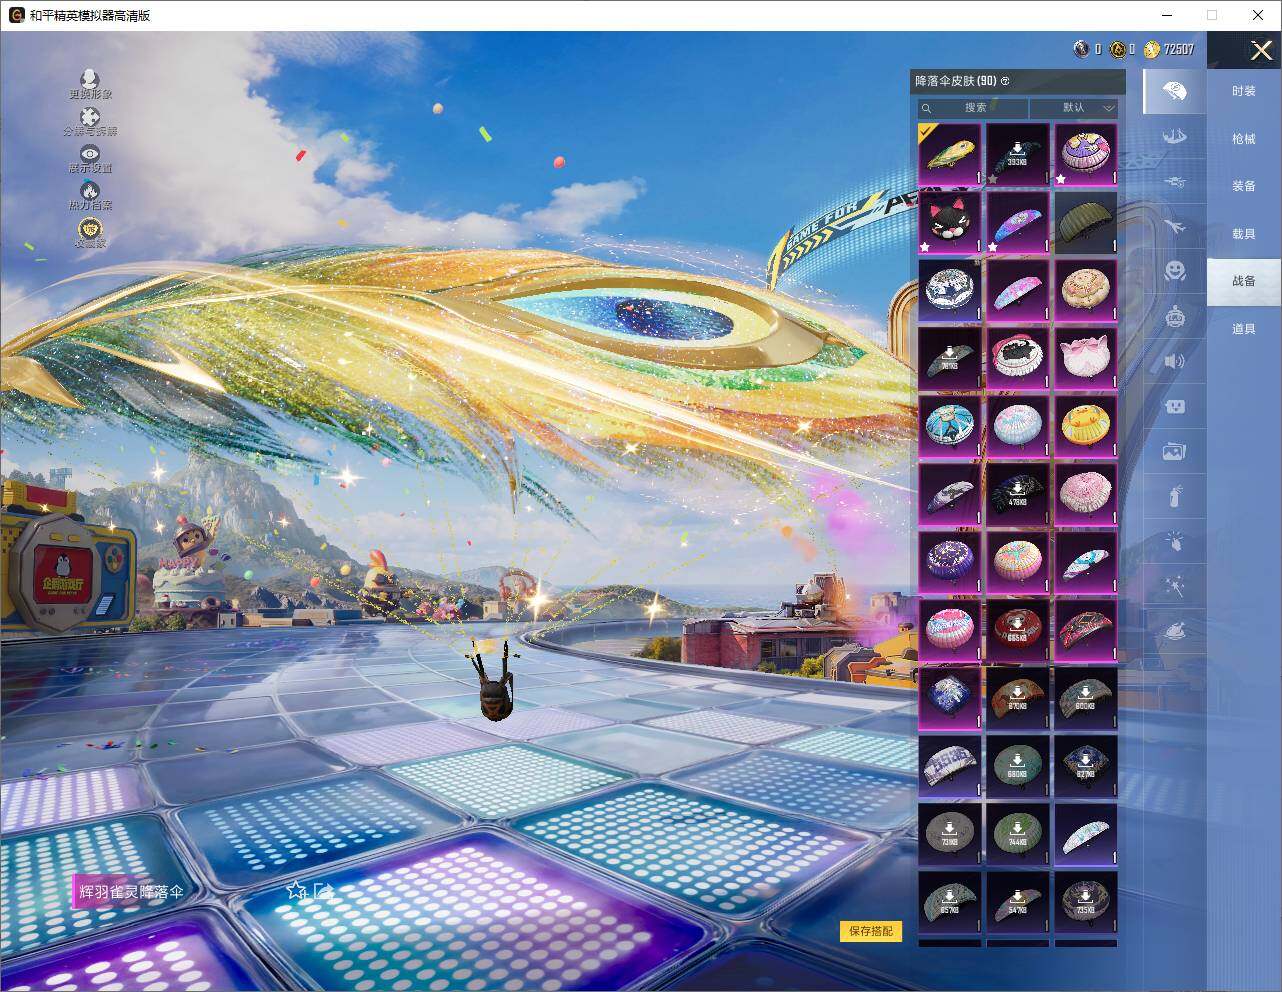The height and width of the screenshot is (992, 1282).
Task: Switch to the 道具 tab
Action: click(x=1243, y=329)
